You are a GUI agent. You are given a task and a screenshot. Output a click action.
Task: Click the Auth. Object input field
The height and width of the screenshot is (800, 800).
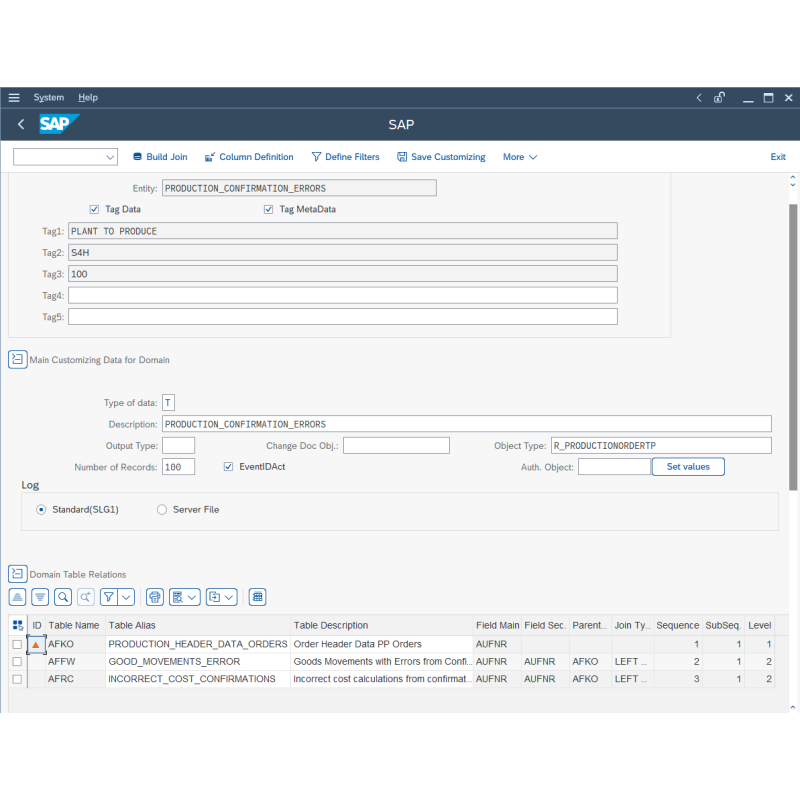pos(614,467)
